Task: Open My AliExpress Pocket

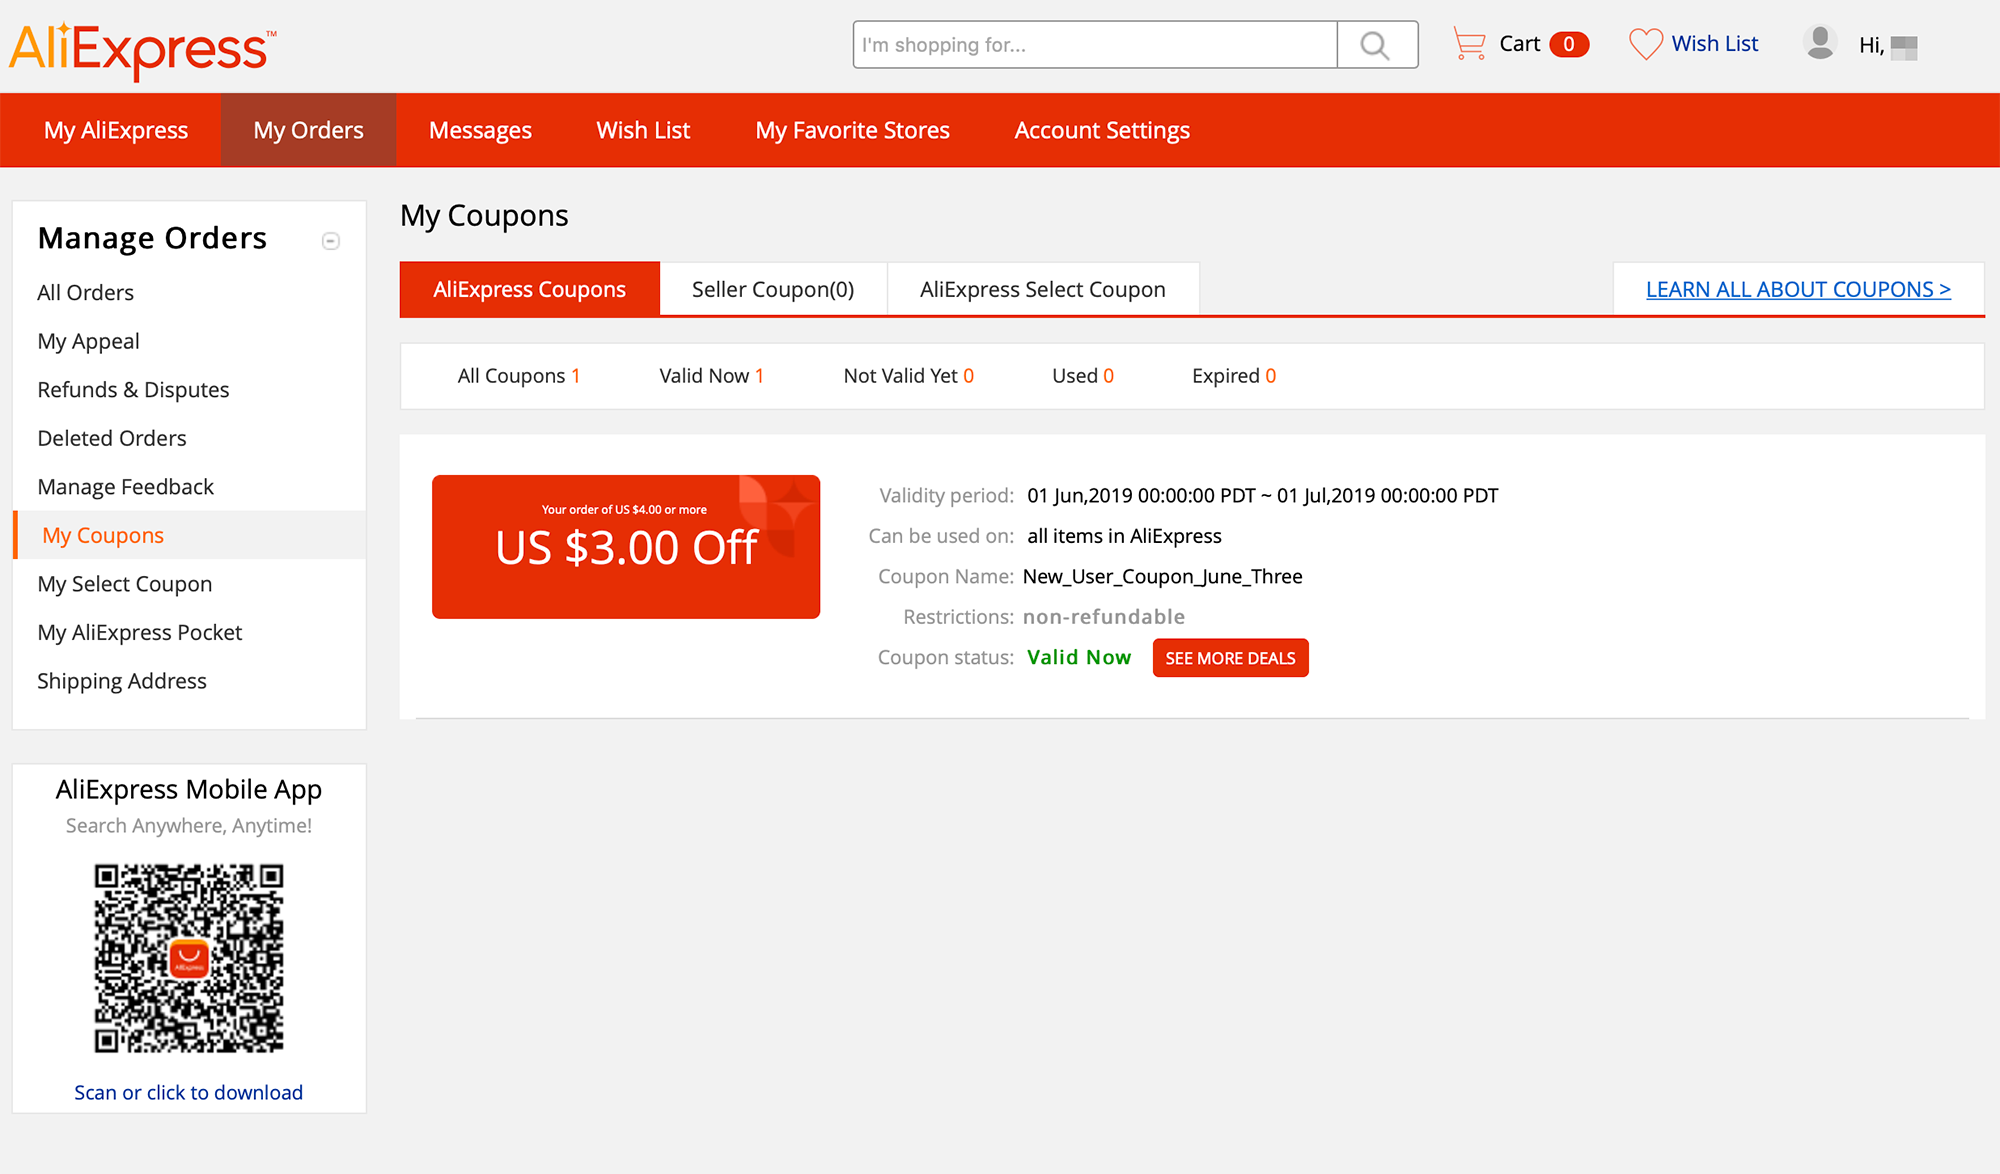Action: [140, 633]
